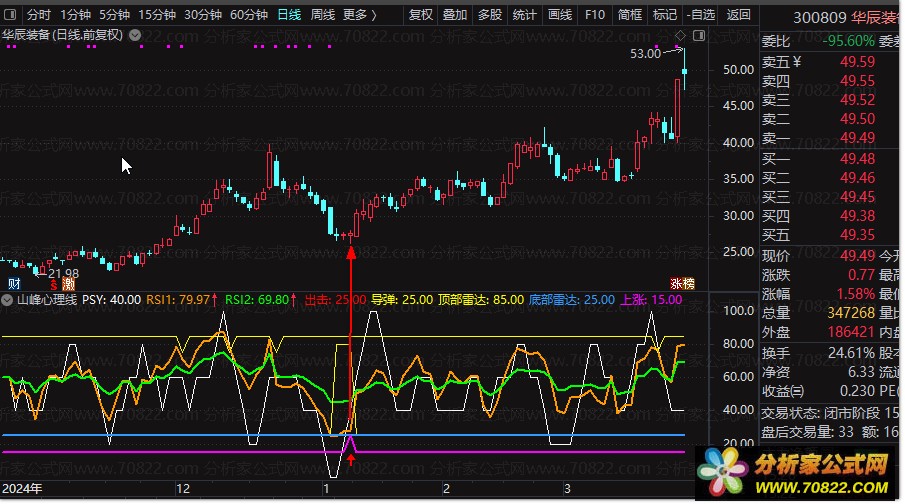Viewport: 905px width, 504px height.
Task: Select the 1分钟 period
Action: click(x=76, y=14)
